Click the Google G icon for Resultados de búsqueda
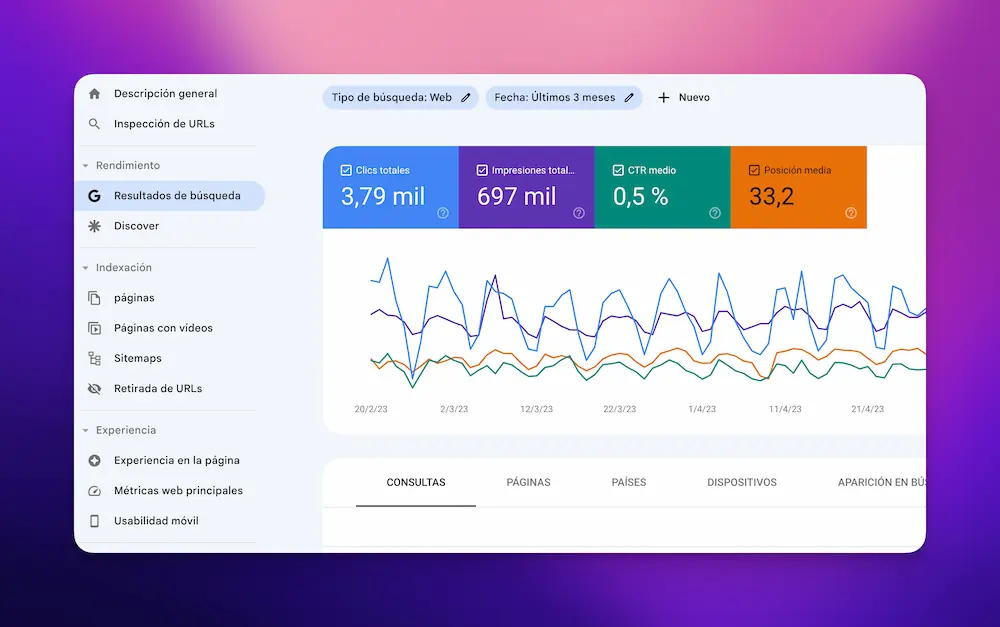 [x=94, y=196]
